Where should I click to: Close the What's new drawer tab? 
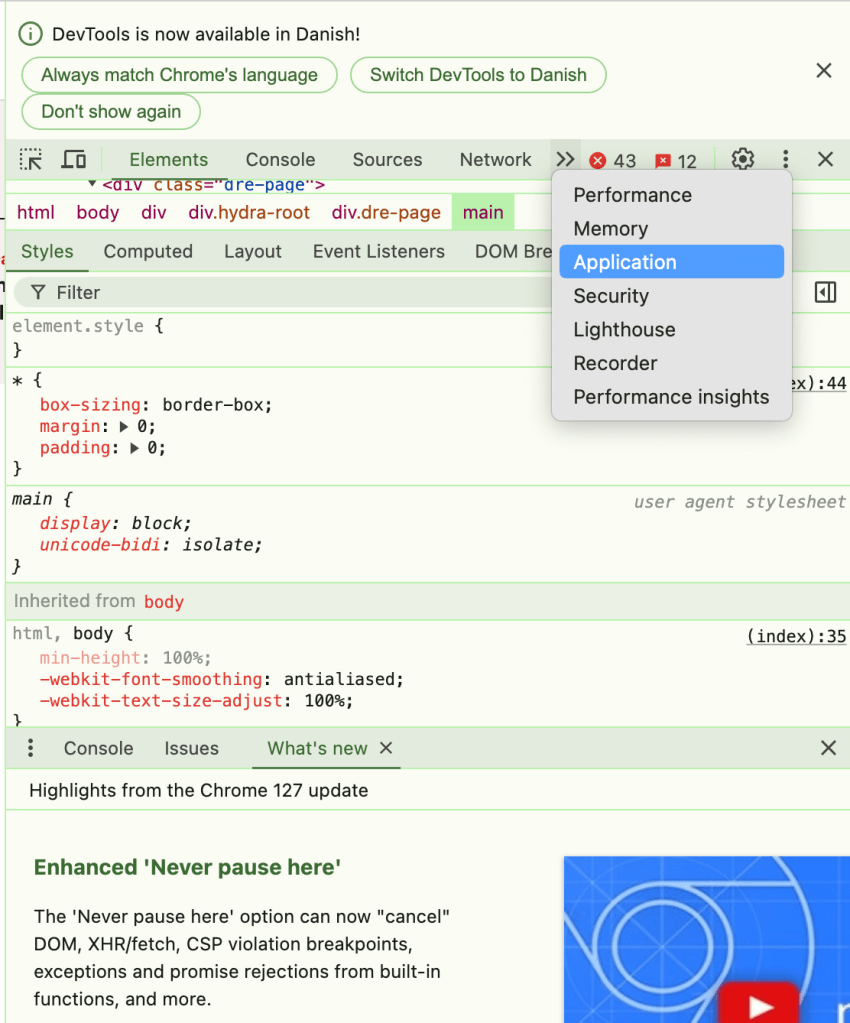(386, 748)
